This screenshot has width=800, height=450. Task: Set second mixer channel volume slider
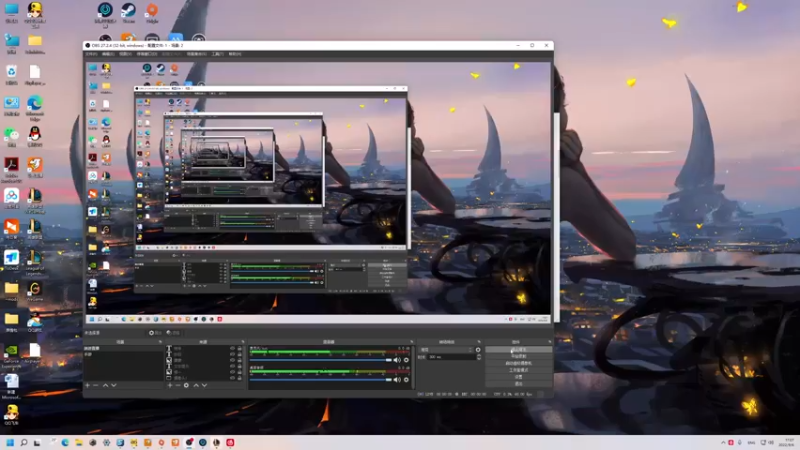click(x=321, y=380)
